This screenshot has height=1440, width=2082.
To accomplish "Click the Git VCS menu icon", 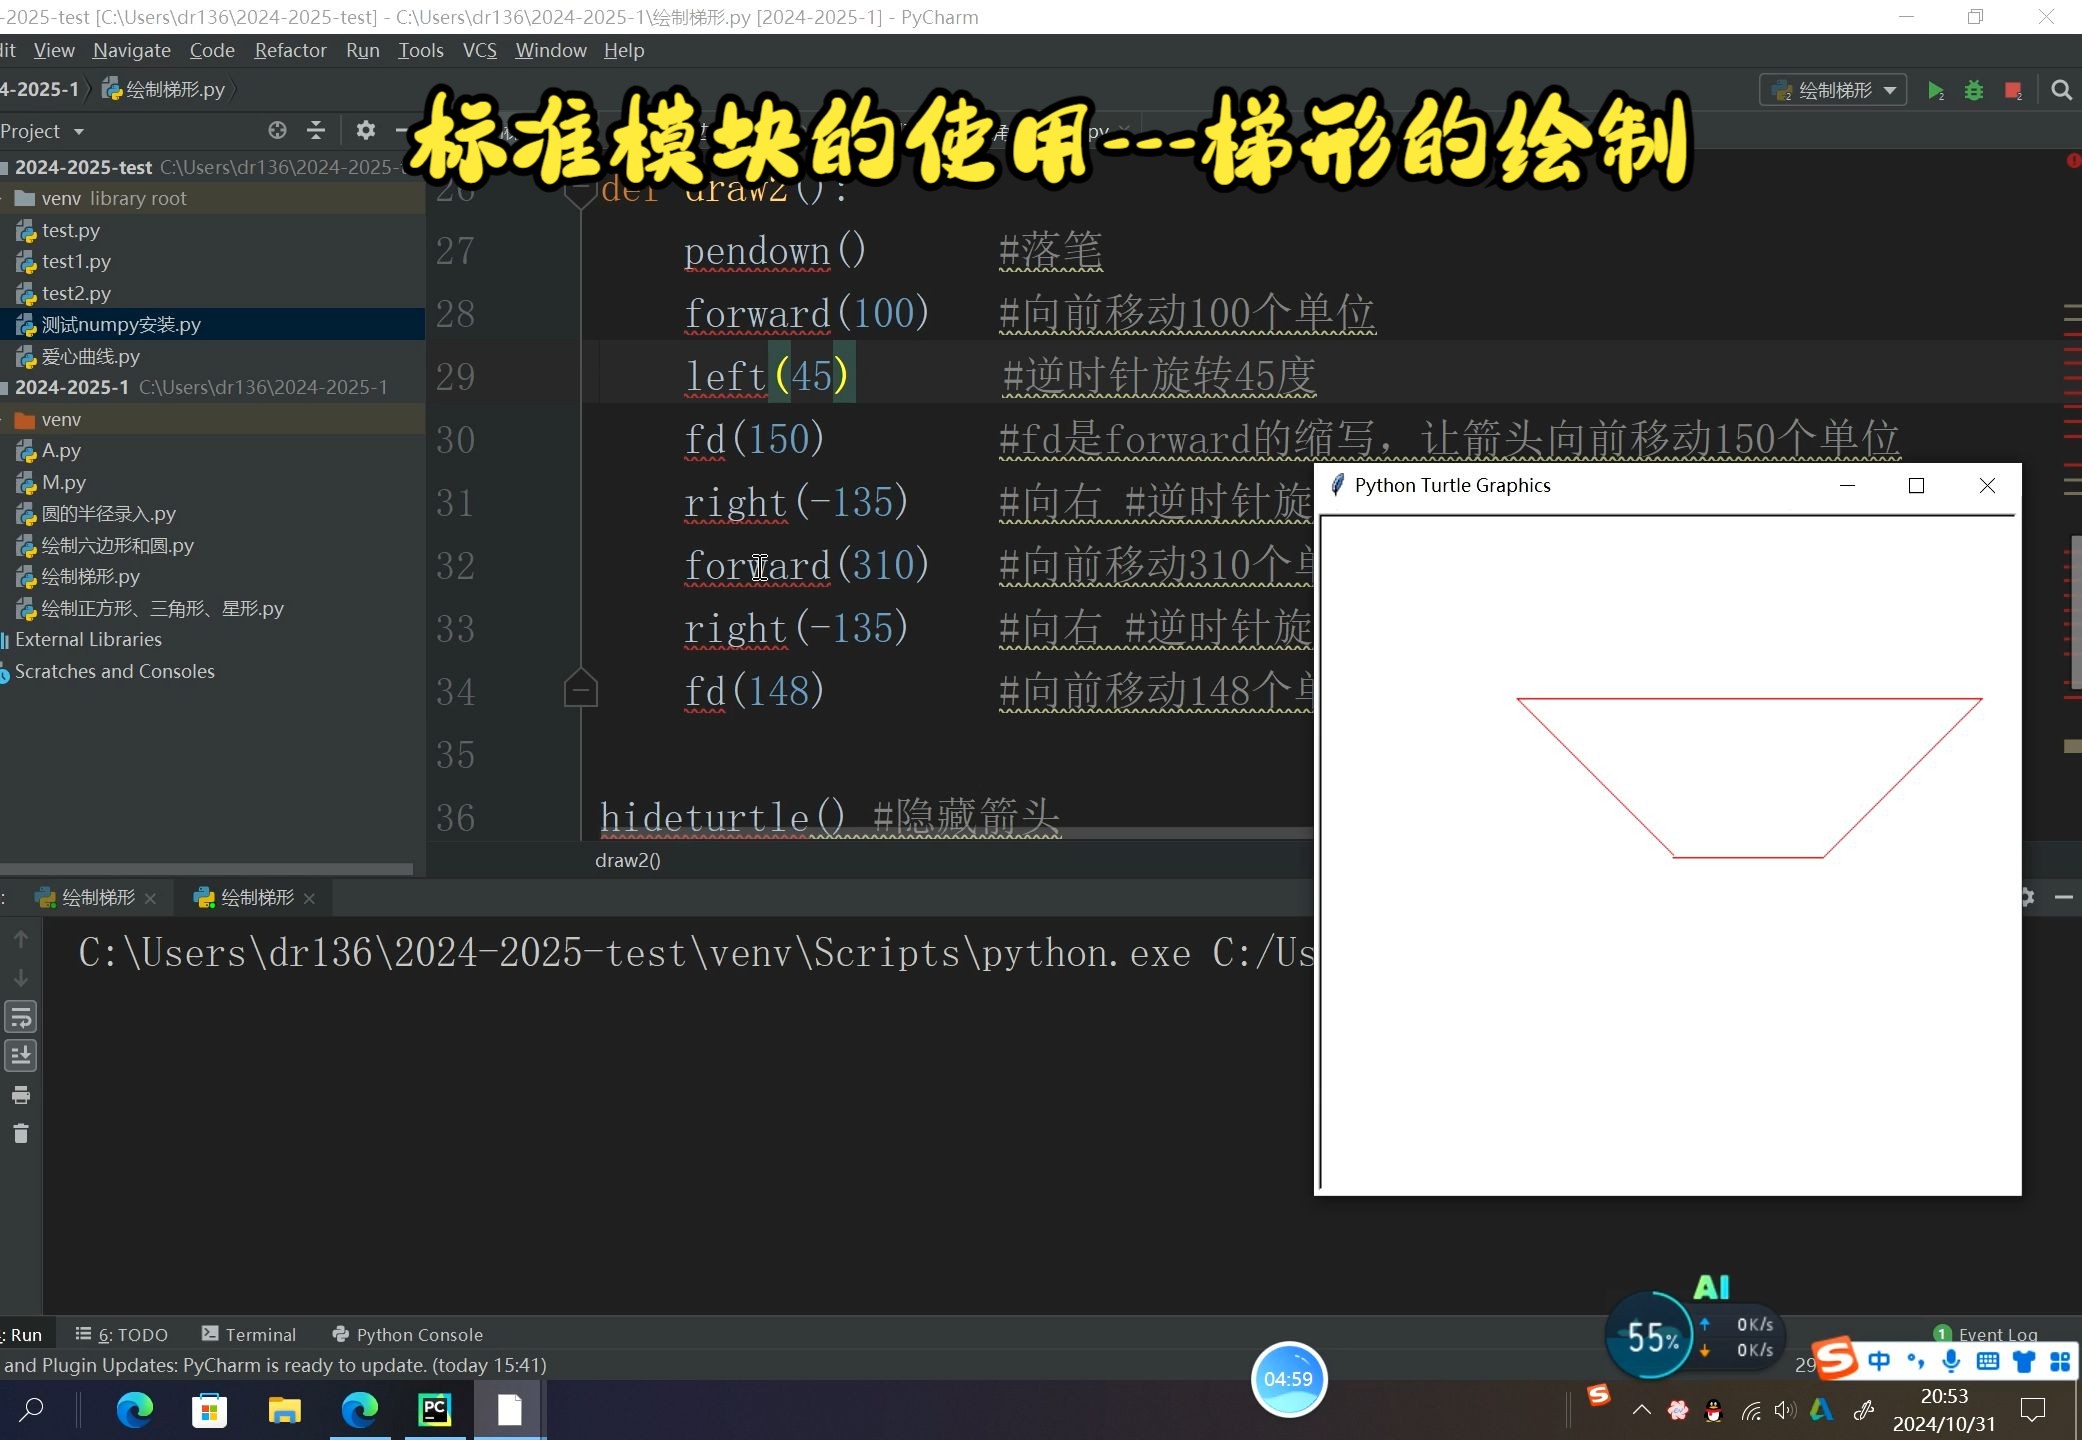I will point(479,51).
